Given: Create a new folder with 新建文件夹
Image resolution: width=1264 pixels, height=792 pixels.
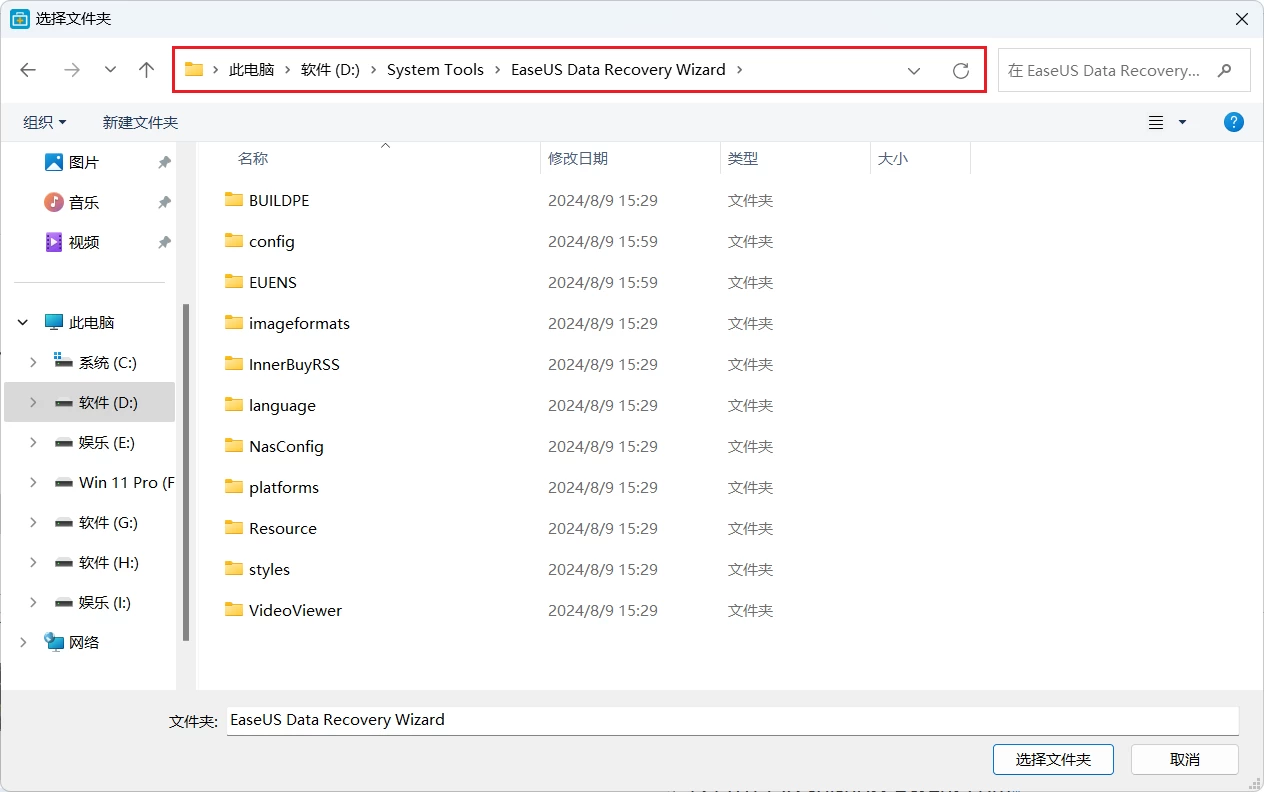Looking at the screenshot, I should (x=140, y=122).
